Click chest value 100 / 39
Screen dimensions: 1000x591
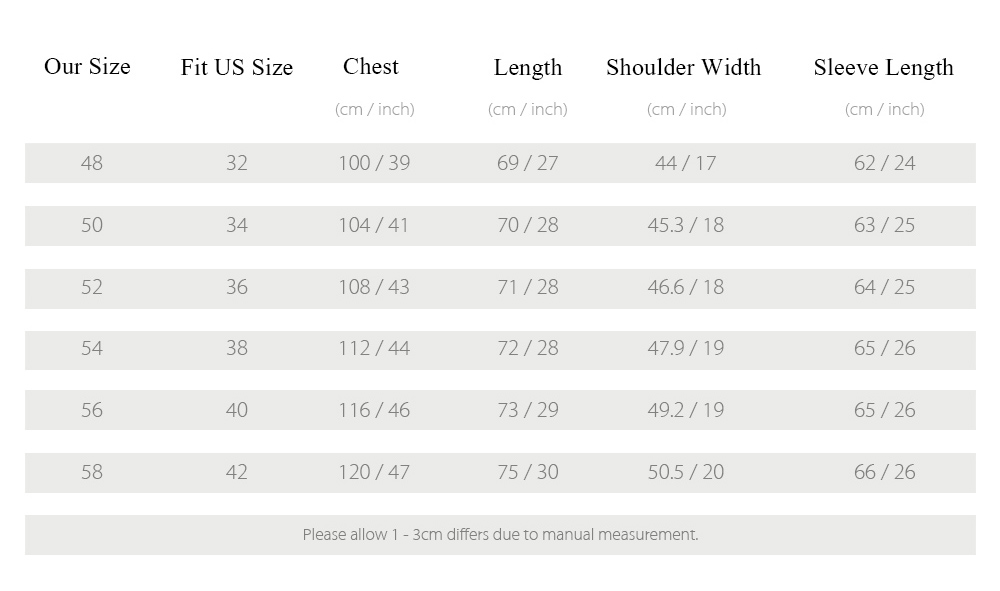pyautogui.click(x=374, y=163)
